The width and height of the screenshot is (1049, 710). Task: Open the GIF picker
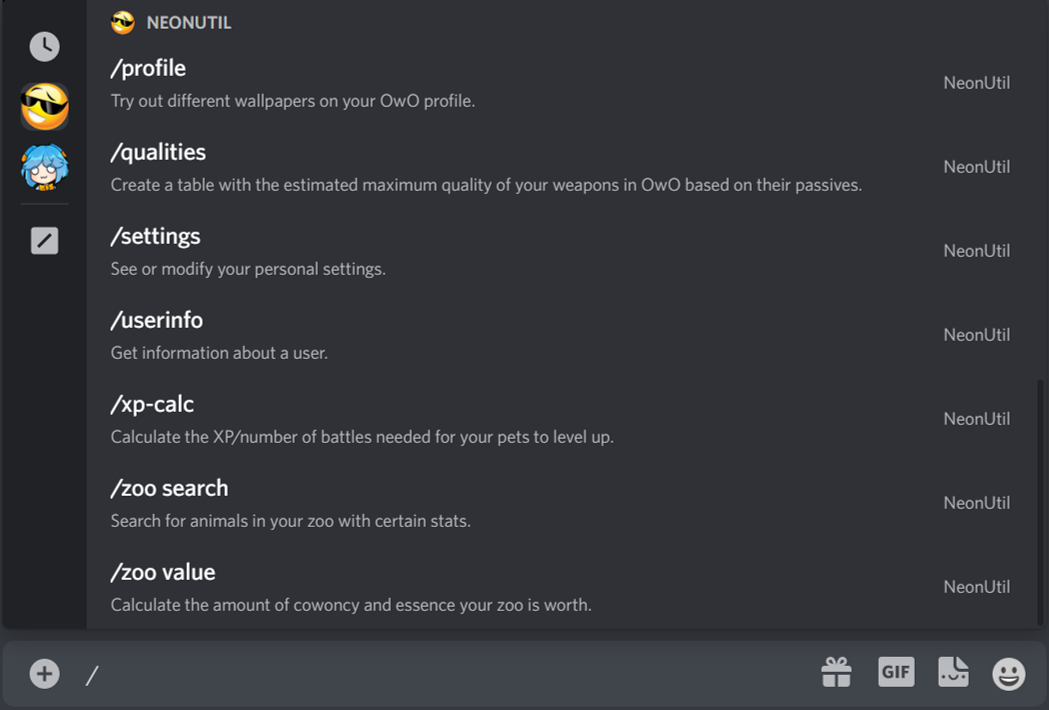click(895, 672)
